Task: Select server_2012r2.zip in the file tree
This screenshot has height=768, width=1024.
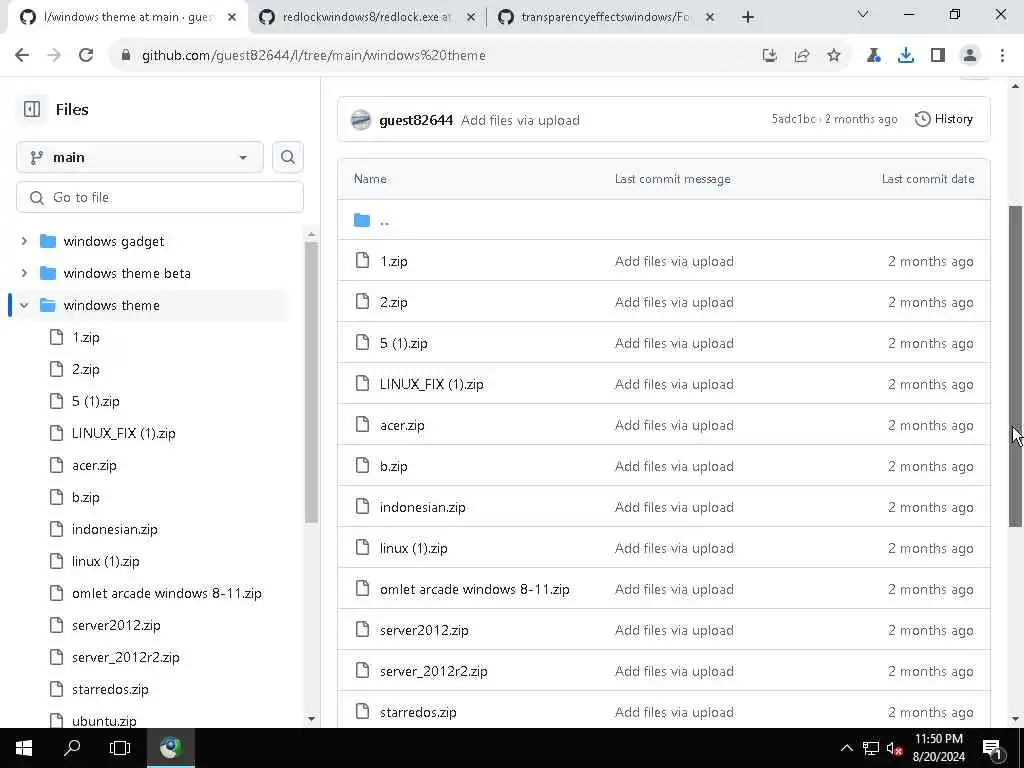Action: point(125,658)
